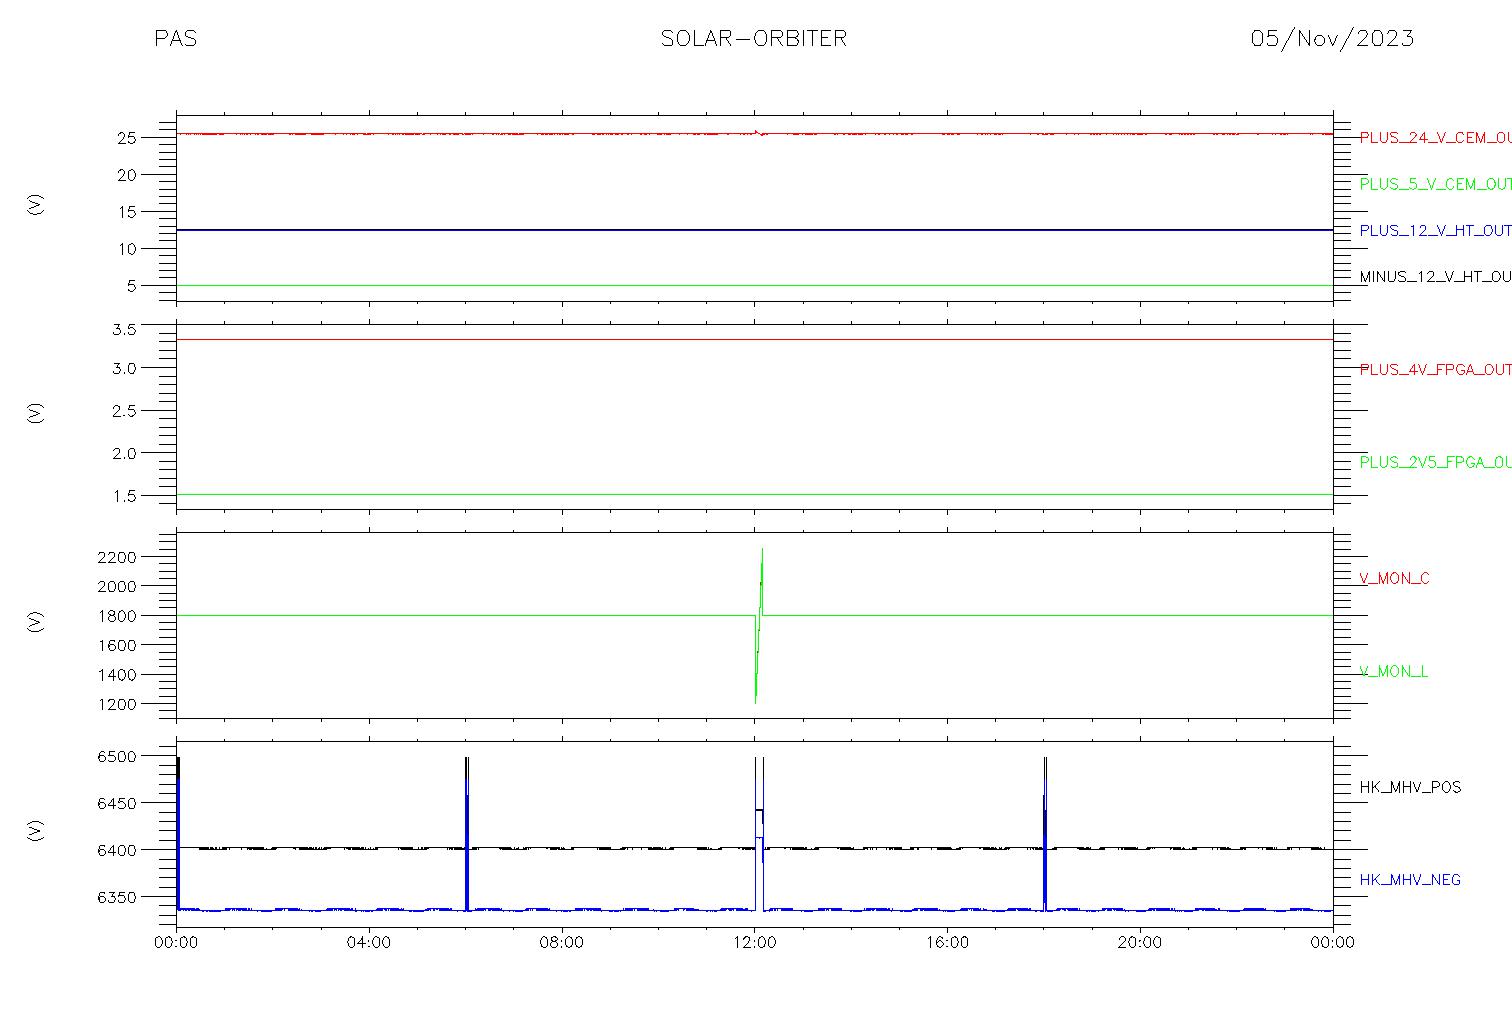Select the PLUS_4V_FPGA_OUT legend label

(x=1435, y=370)
